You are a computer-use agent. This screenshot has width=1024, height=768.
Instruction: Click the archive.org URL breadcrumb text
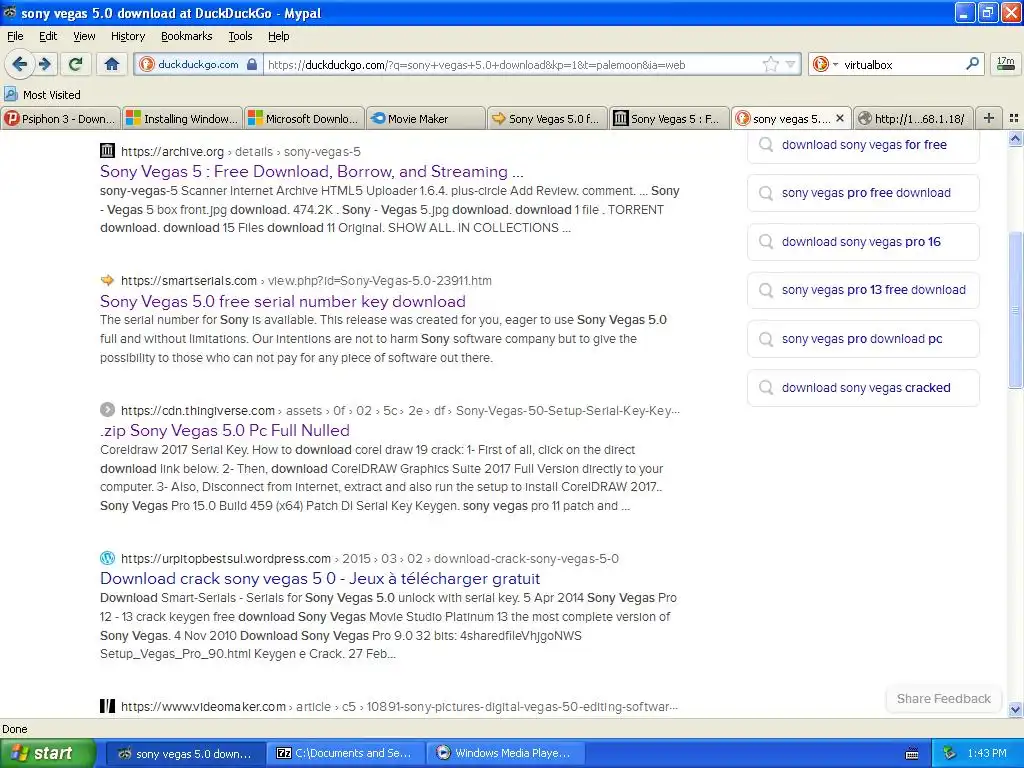pyautogui.click(x=240, y=152)
